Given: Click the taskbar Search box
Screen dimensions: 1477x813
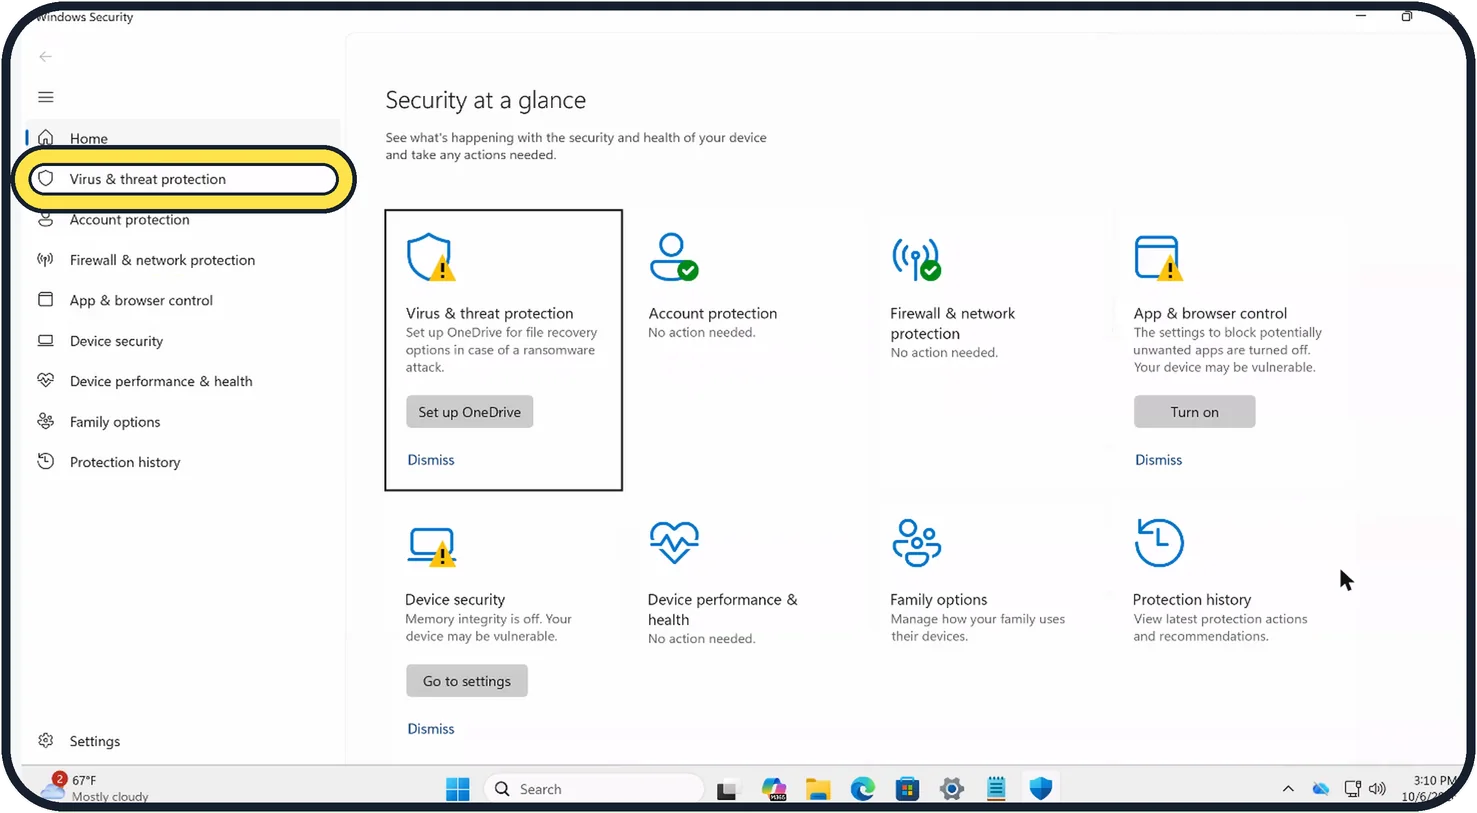Looking at the screenshot, I should click(x=594, y=789).
